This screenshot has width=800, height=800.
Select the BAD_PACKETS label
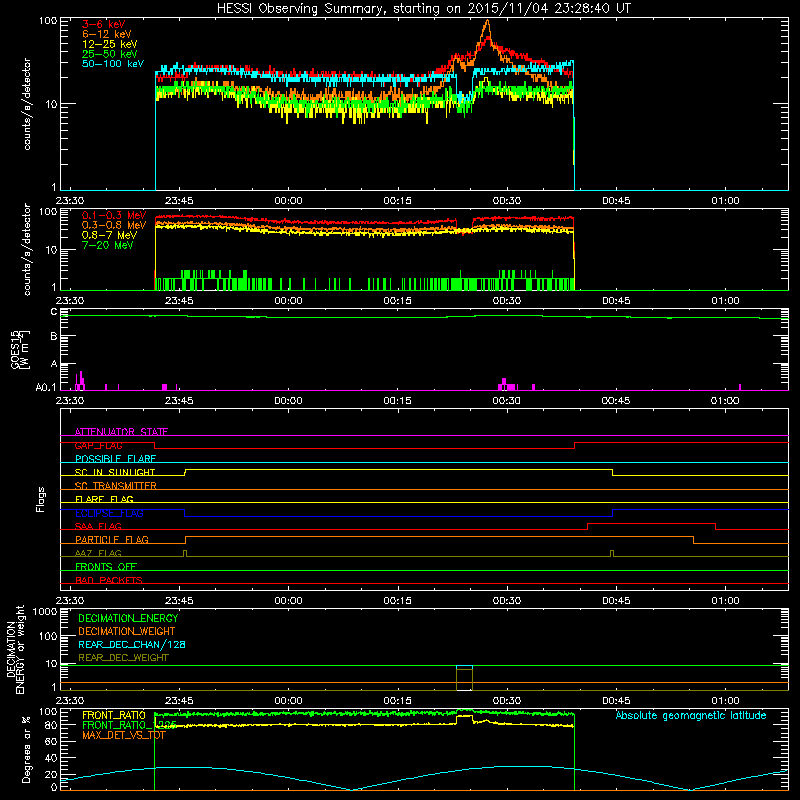pos(109,580)
